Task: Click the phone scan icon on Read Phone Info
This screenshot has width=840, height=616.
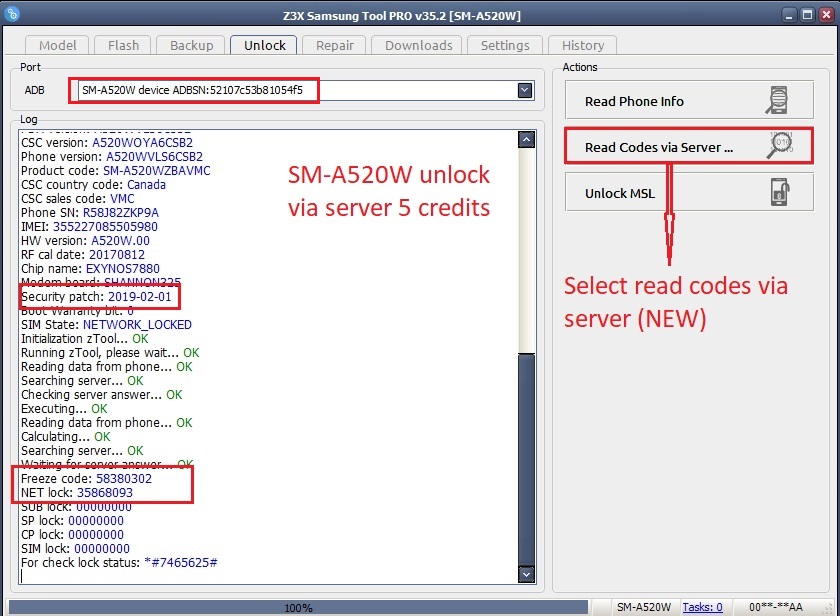Action: (x=777, y=100)
